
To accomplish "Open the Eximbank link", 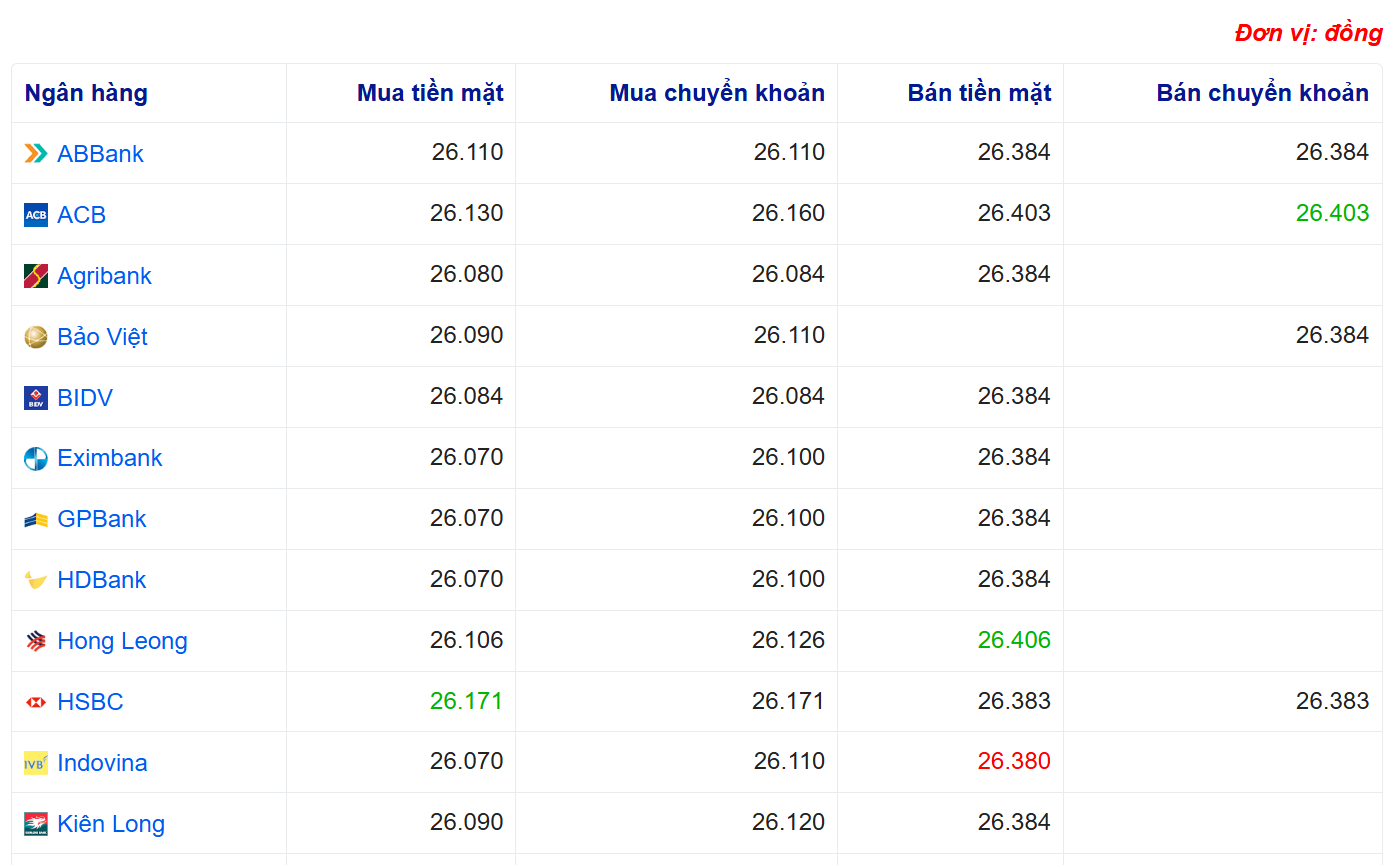I will [x=109, y=458].
